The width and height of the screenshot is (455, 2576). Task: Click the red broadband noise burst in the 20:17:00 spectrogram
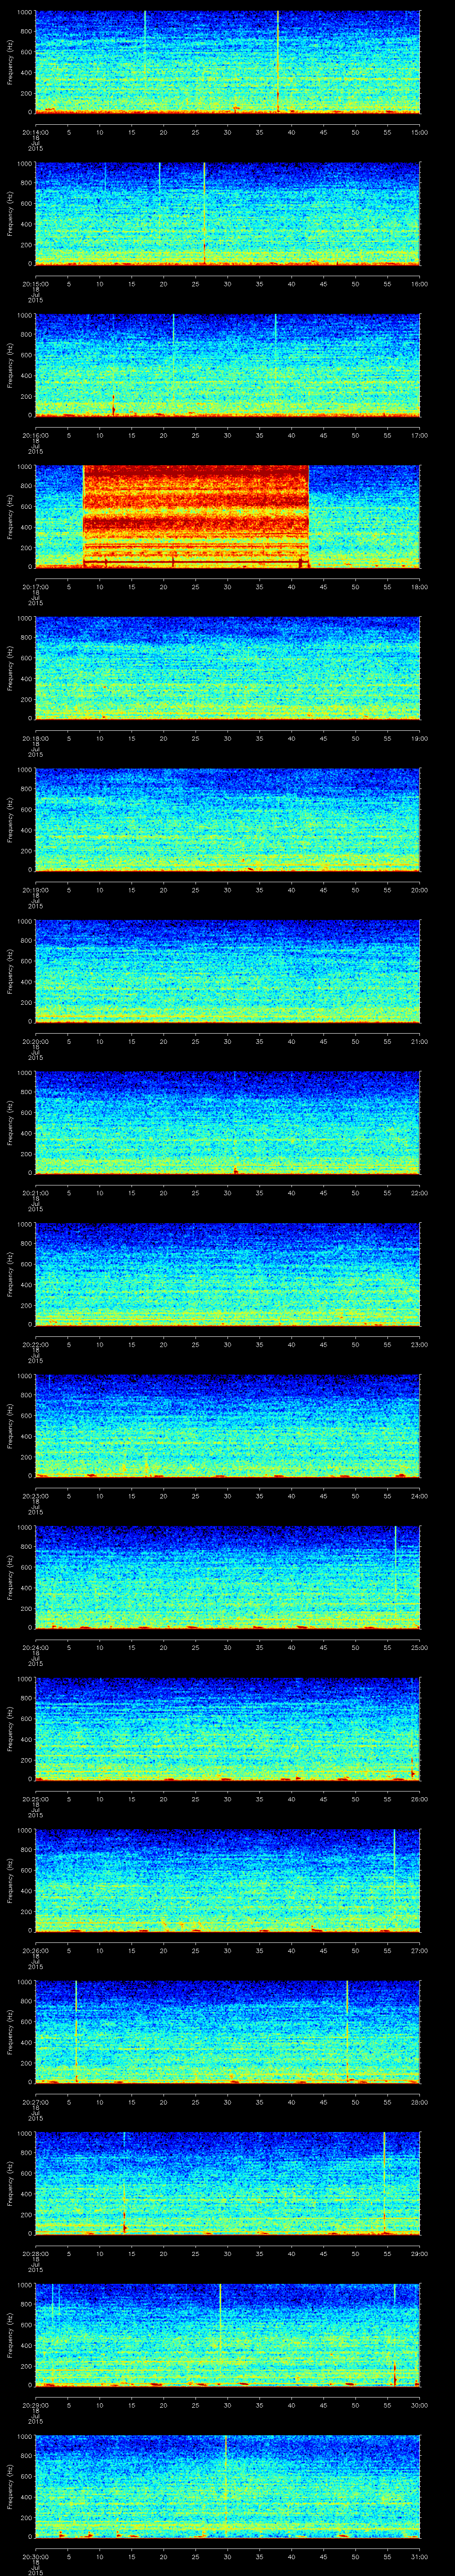click(195, 516)
